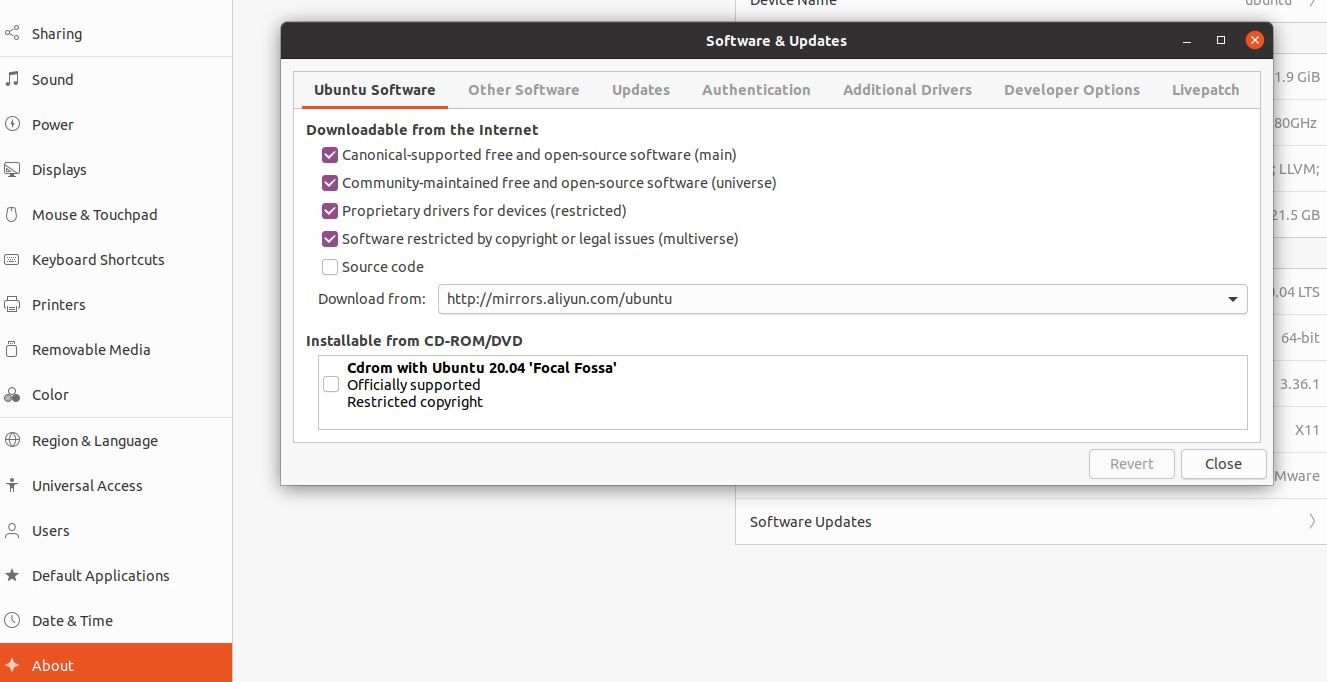The height and width of the screenshot is (682, 1327).
Task: Click the Power icon in sidebar
Action: 12,124
